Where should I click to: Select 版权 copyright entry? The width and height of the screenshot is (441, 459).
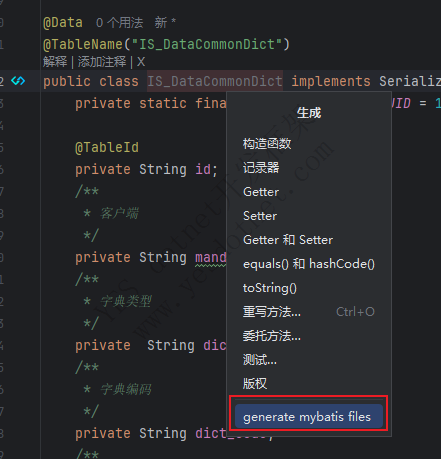click(x=255, y=384)
